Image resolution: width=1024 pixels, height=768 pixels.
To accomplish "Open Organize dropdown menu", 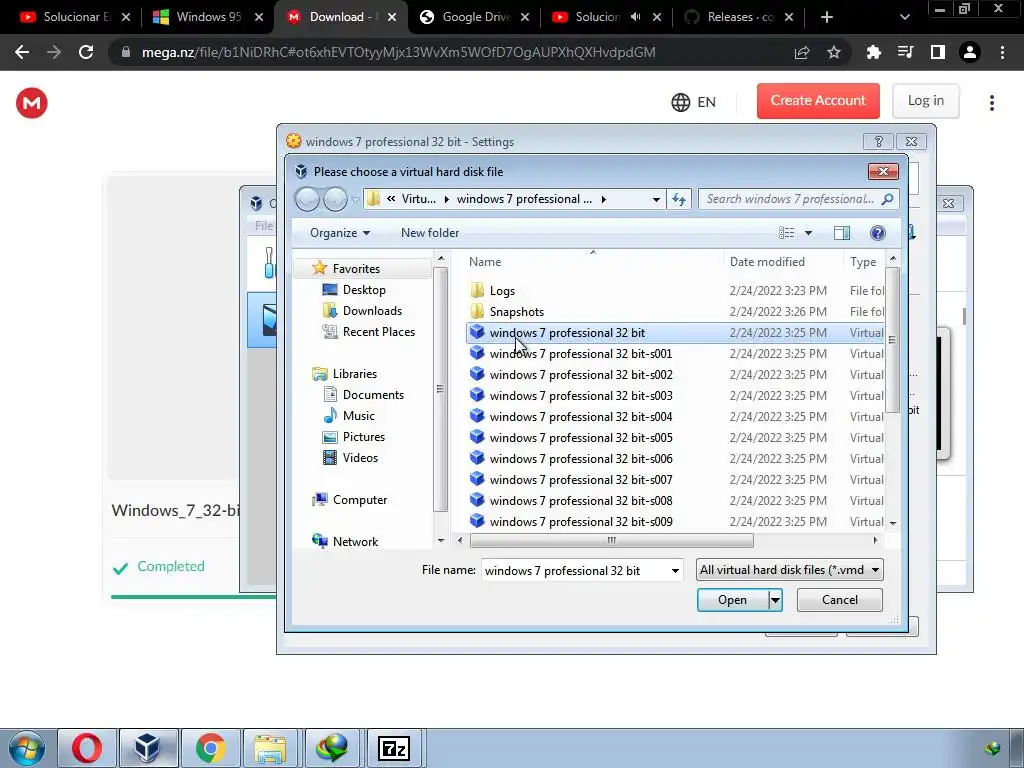I will coord(340,232).
